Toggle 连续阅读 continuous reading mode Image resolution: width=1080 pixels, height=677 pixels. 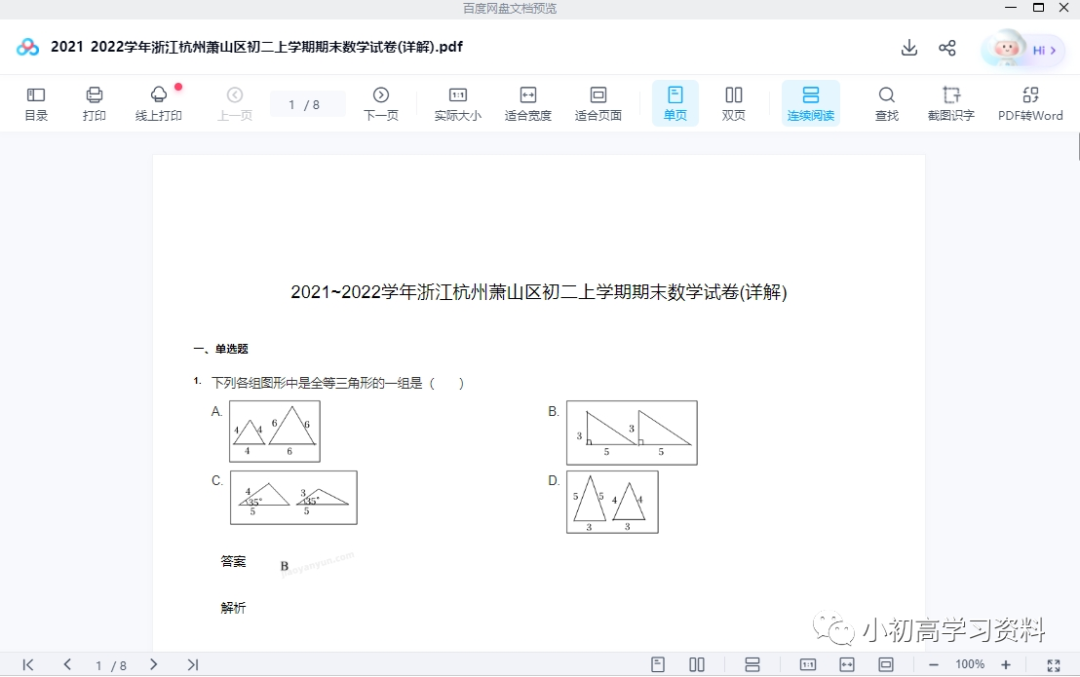tap(811, 103)
